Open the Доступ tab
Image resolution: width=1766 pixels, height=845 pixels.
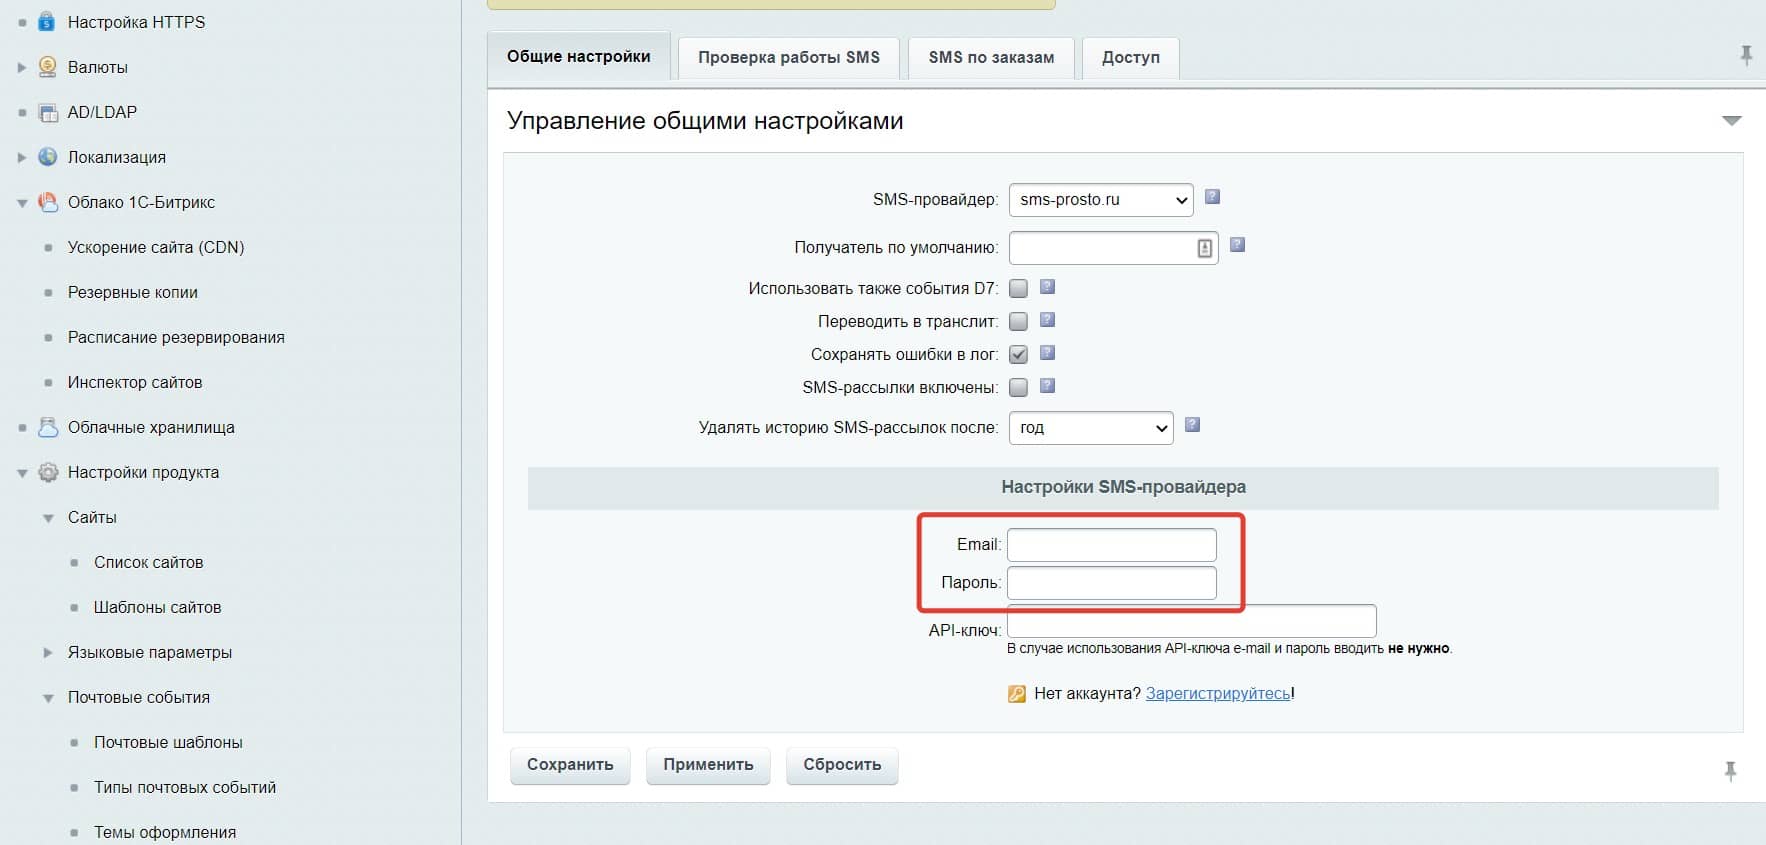tap(1131, 58)
